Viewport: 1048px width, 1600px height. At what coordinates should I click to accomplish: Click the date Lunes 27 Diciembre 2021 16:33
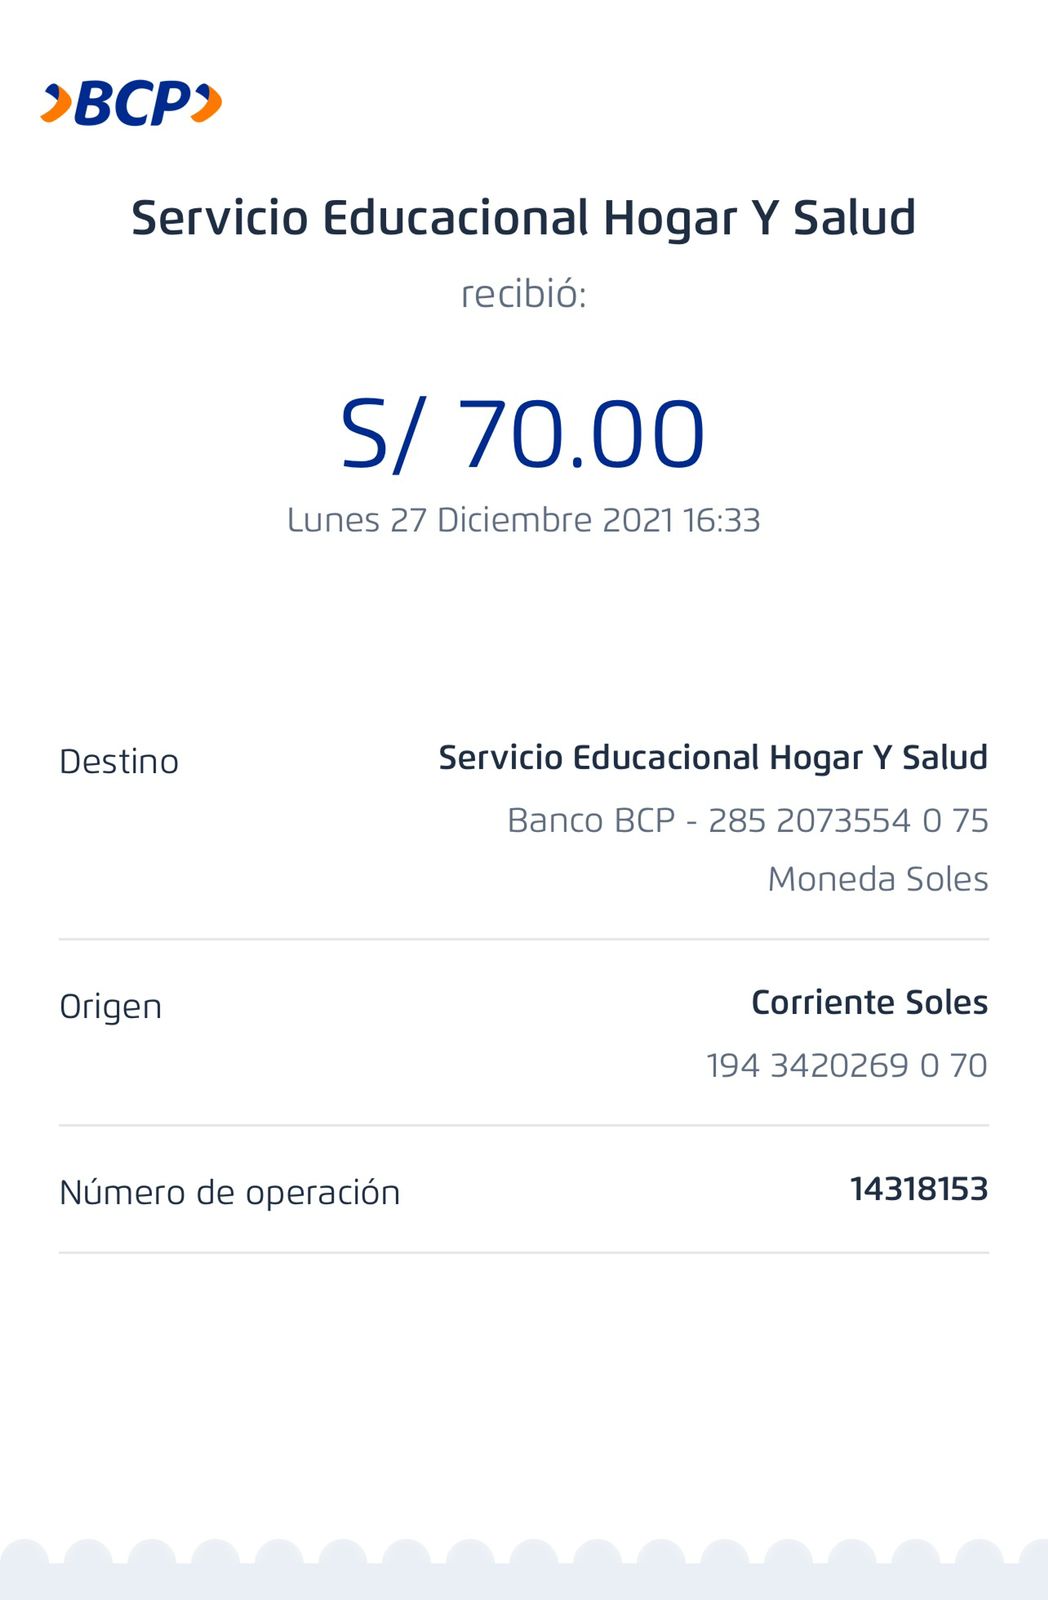[x=523, y=520]
